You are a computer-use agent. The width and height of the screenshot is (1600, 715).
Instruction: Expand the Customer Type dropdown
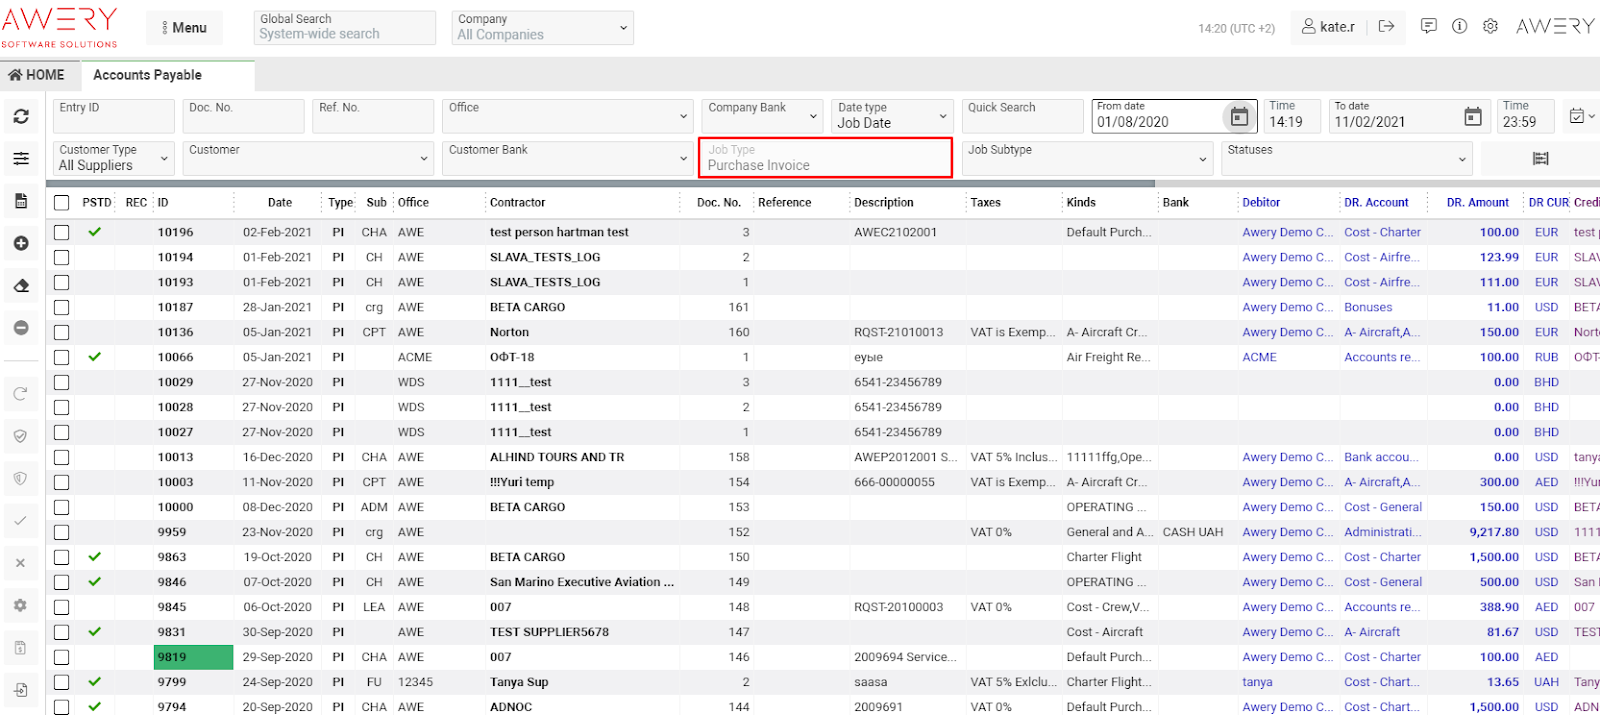[112, 158]
